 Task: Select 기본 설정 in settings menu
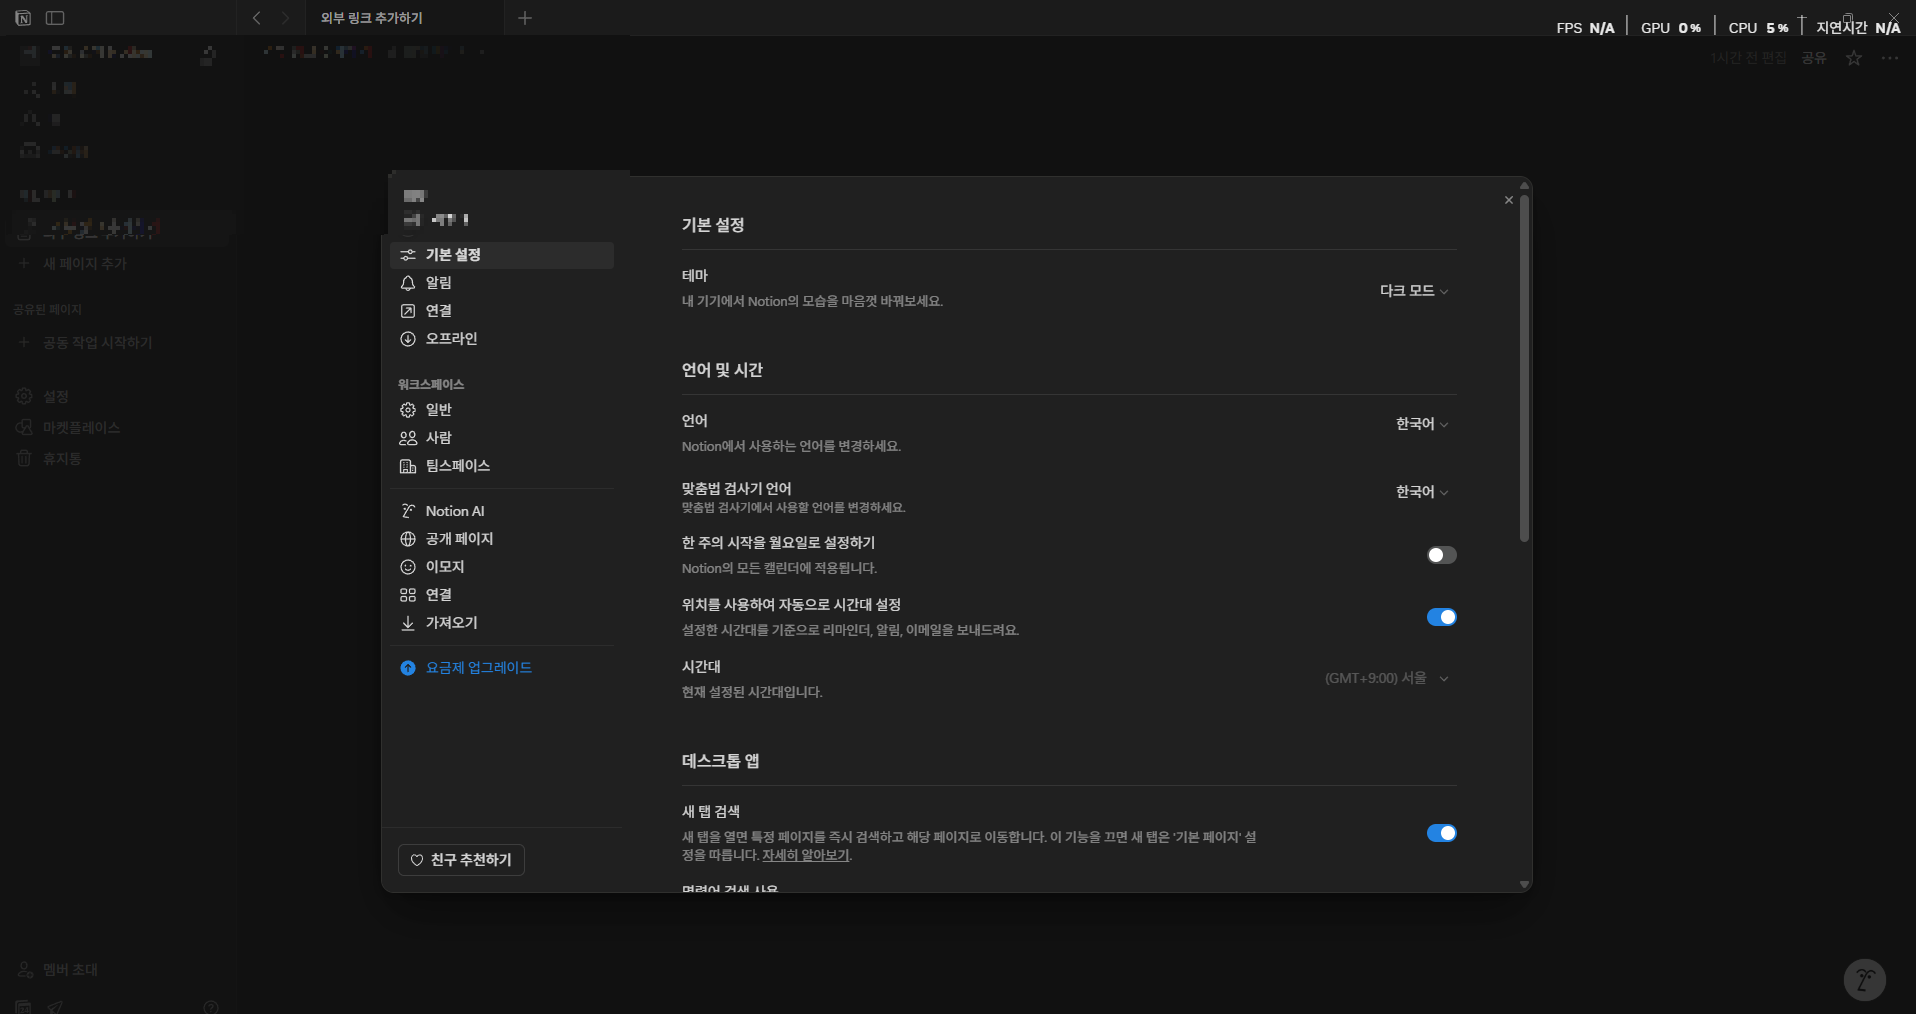tap(502, 255)
